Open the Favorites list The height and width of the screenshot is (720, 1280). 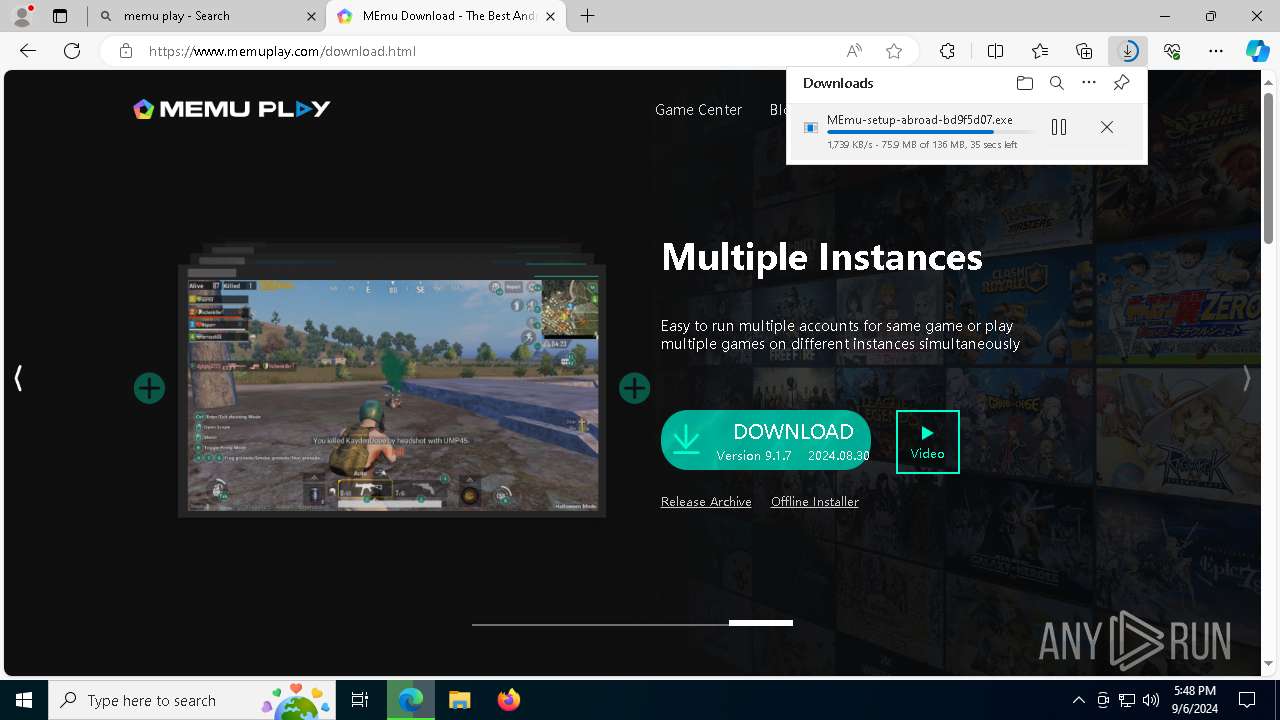pyautogui.click(x=1040, y=51)
